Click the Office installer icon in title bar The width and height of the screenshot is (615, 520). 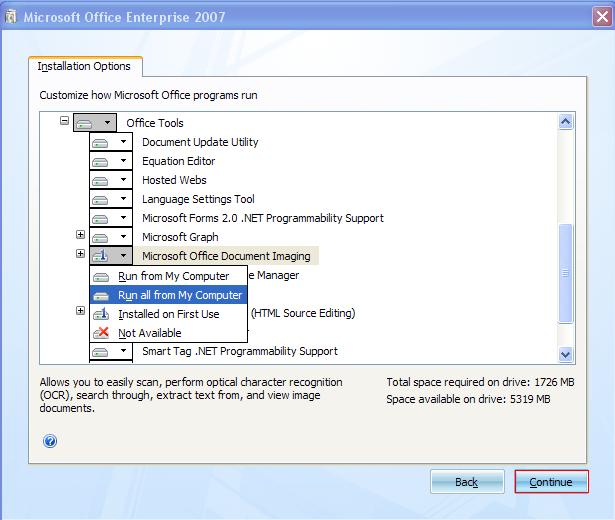click(x=11, y=16)
